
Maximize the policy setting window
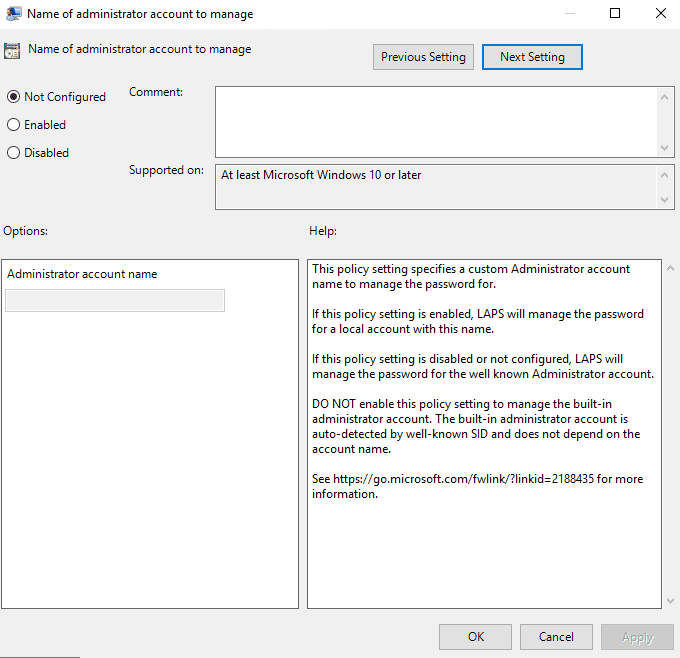point(615,14)
